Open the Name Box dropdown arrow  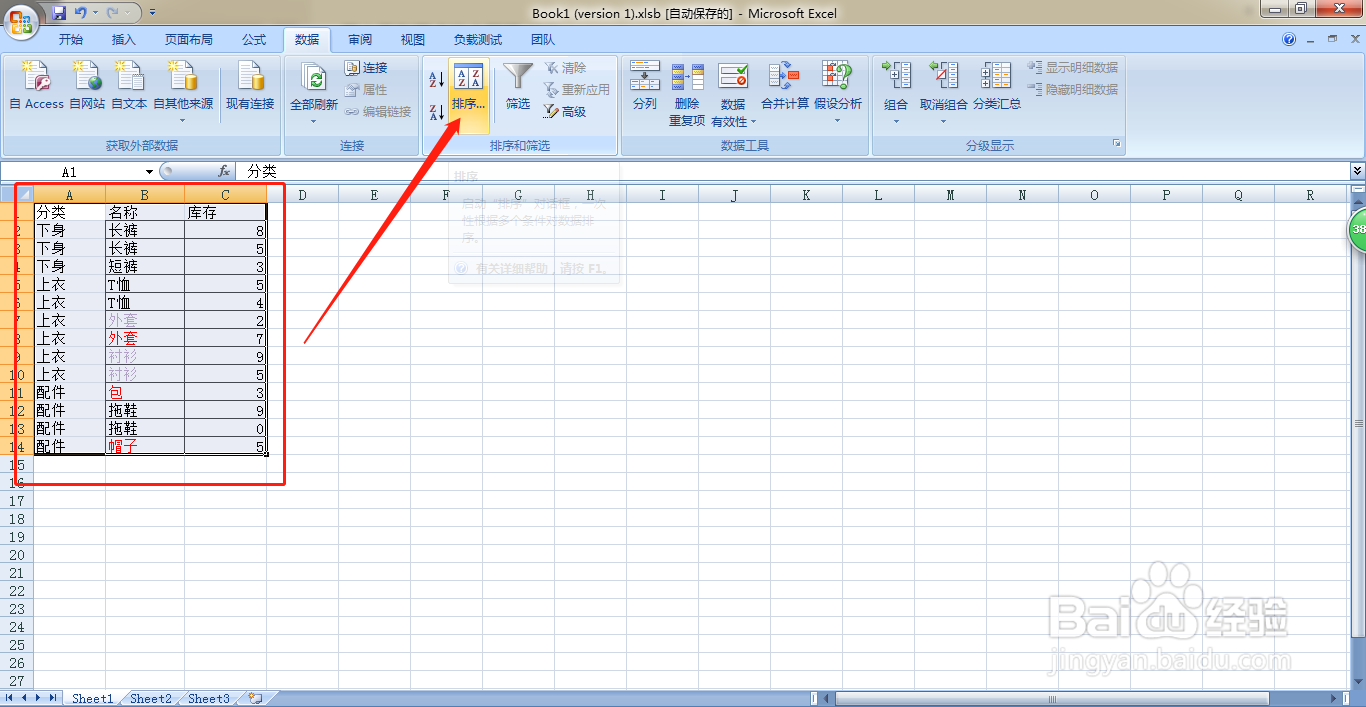point(150,172)
